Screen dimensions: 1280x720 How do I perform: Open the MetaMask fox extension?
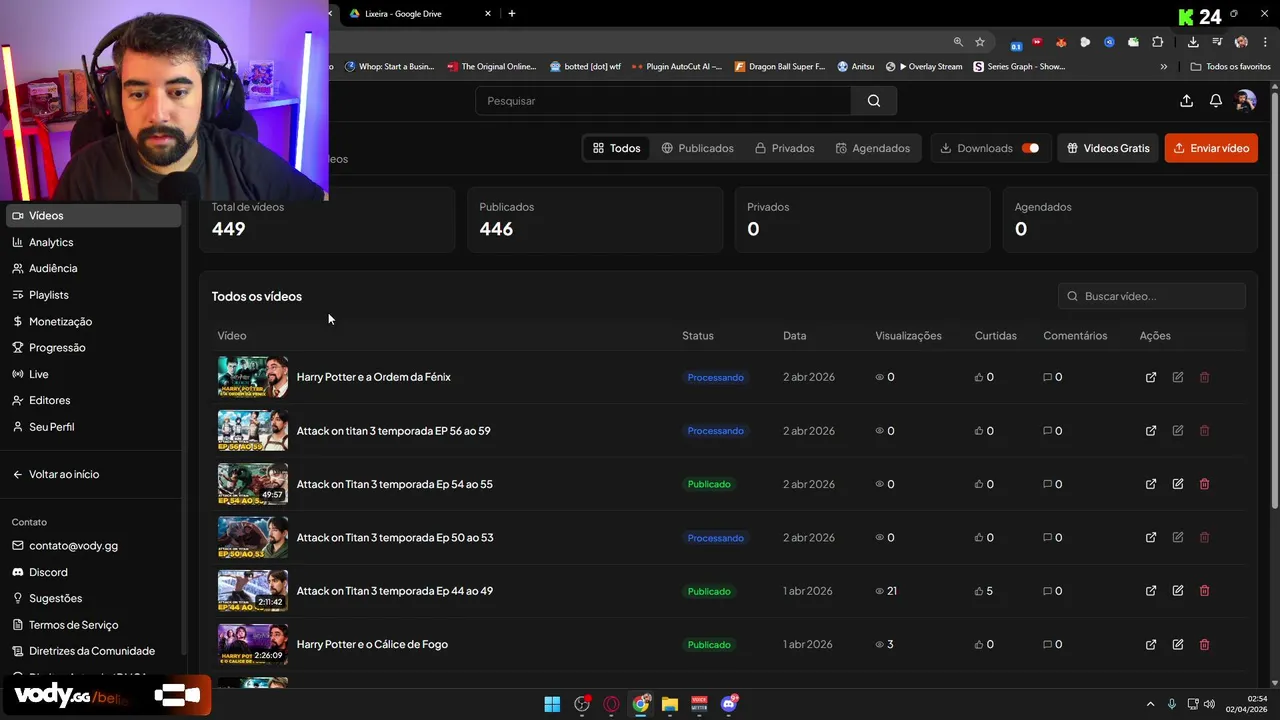click(x=1061, y=42)
